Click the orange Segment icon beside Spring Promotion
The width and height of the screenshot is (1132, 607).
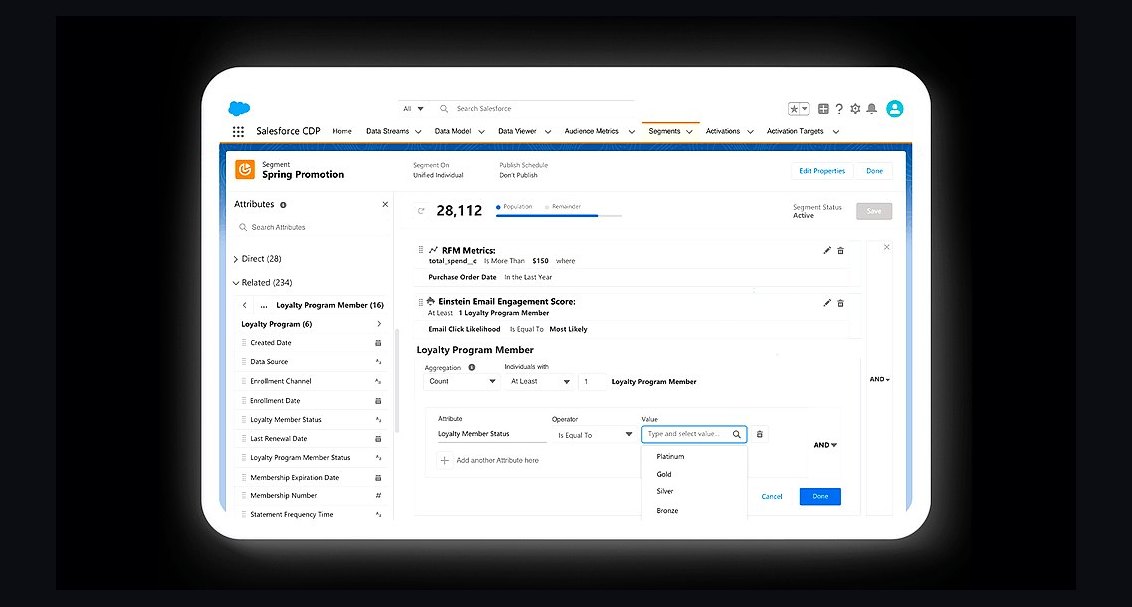(245, 170)
